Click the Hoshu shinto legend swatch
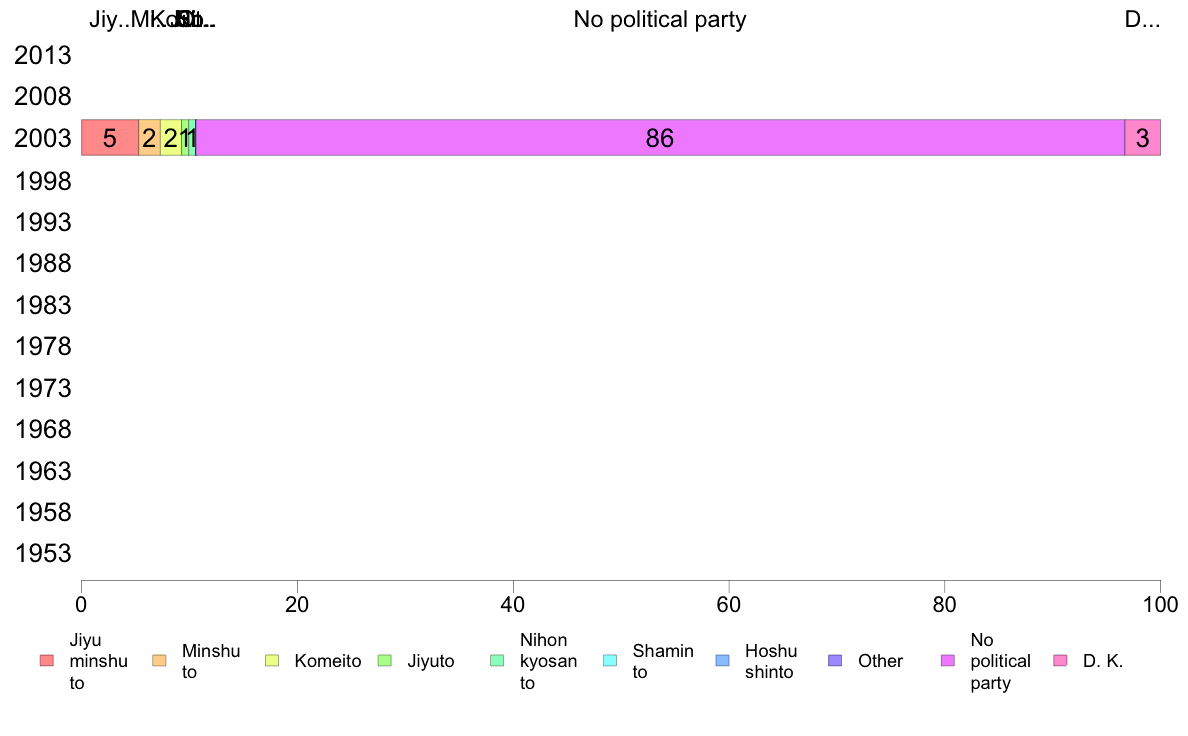 point(723,661)
